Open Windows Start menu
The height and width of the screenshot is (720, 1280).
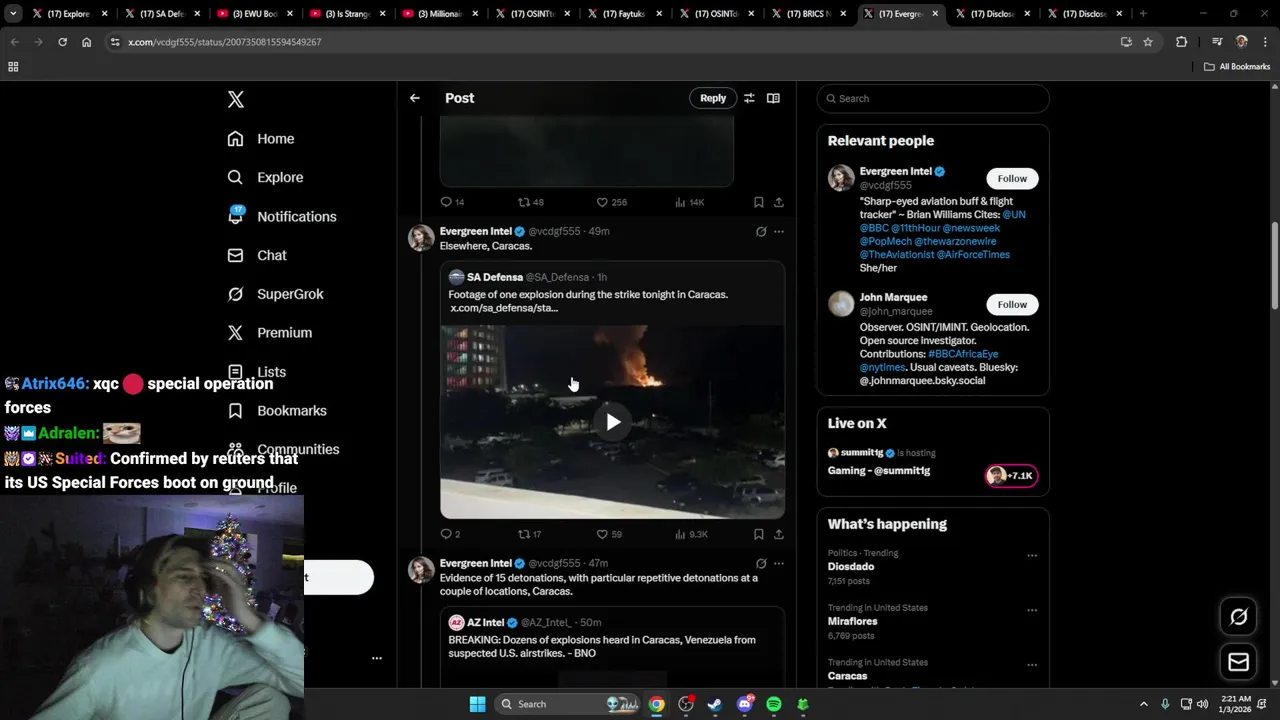click(477, 704)
